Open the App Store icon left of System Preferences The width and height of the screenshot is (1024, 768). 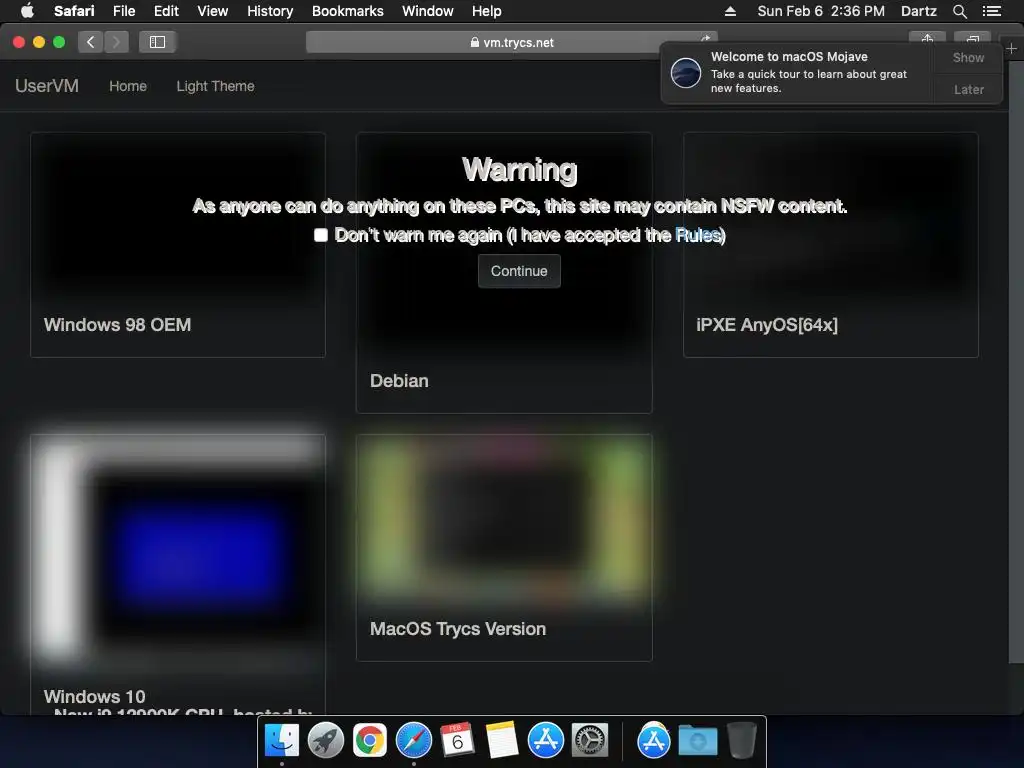click(546, 740)
